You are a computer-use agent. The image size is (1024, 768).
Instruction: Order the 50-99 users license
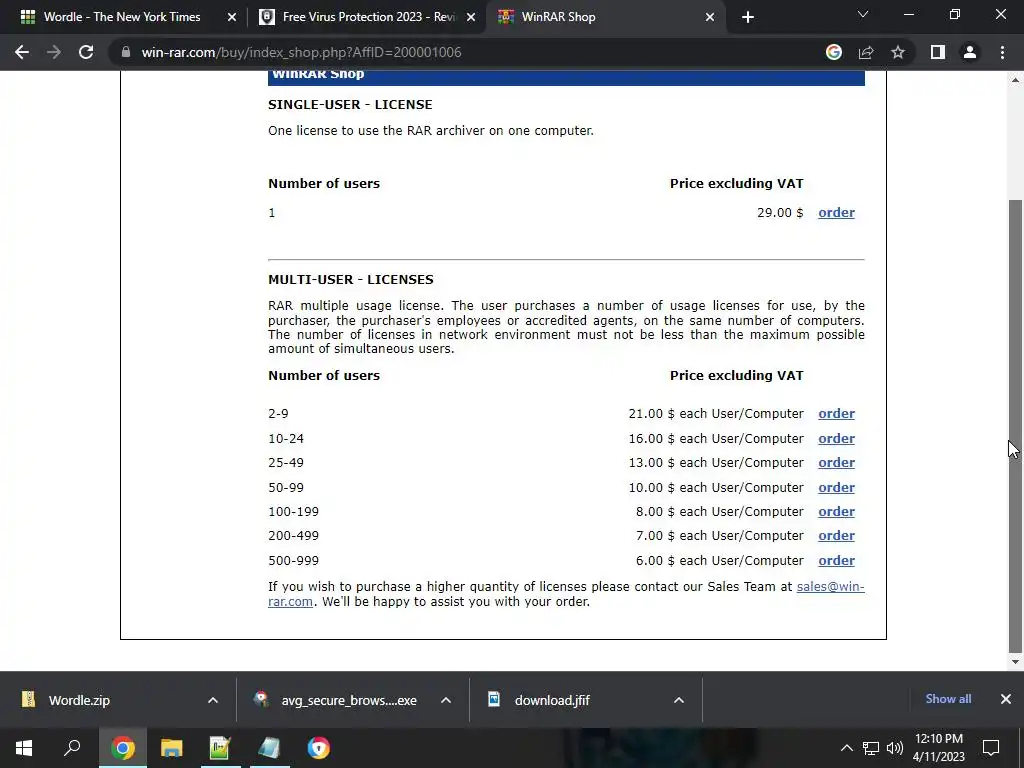click(836, 487)
